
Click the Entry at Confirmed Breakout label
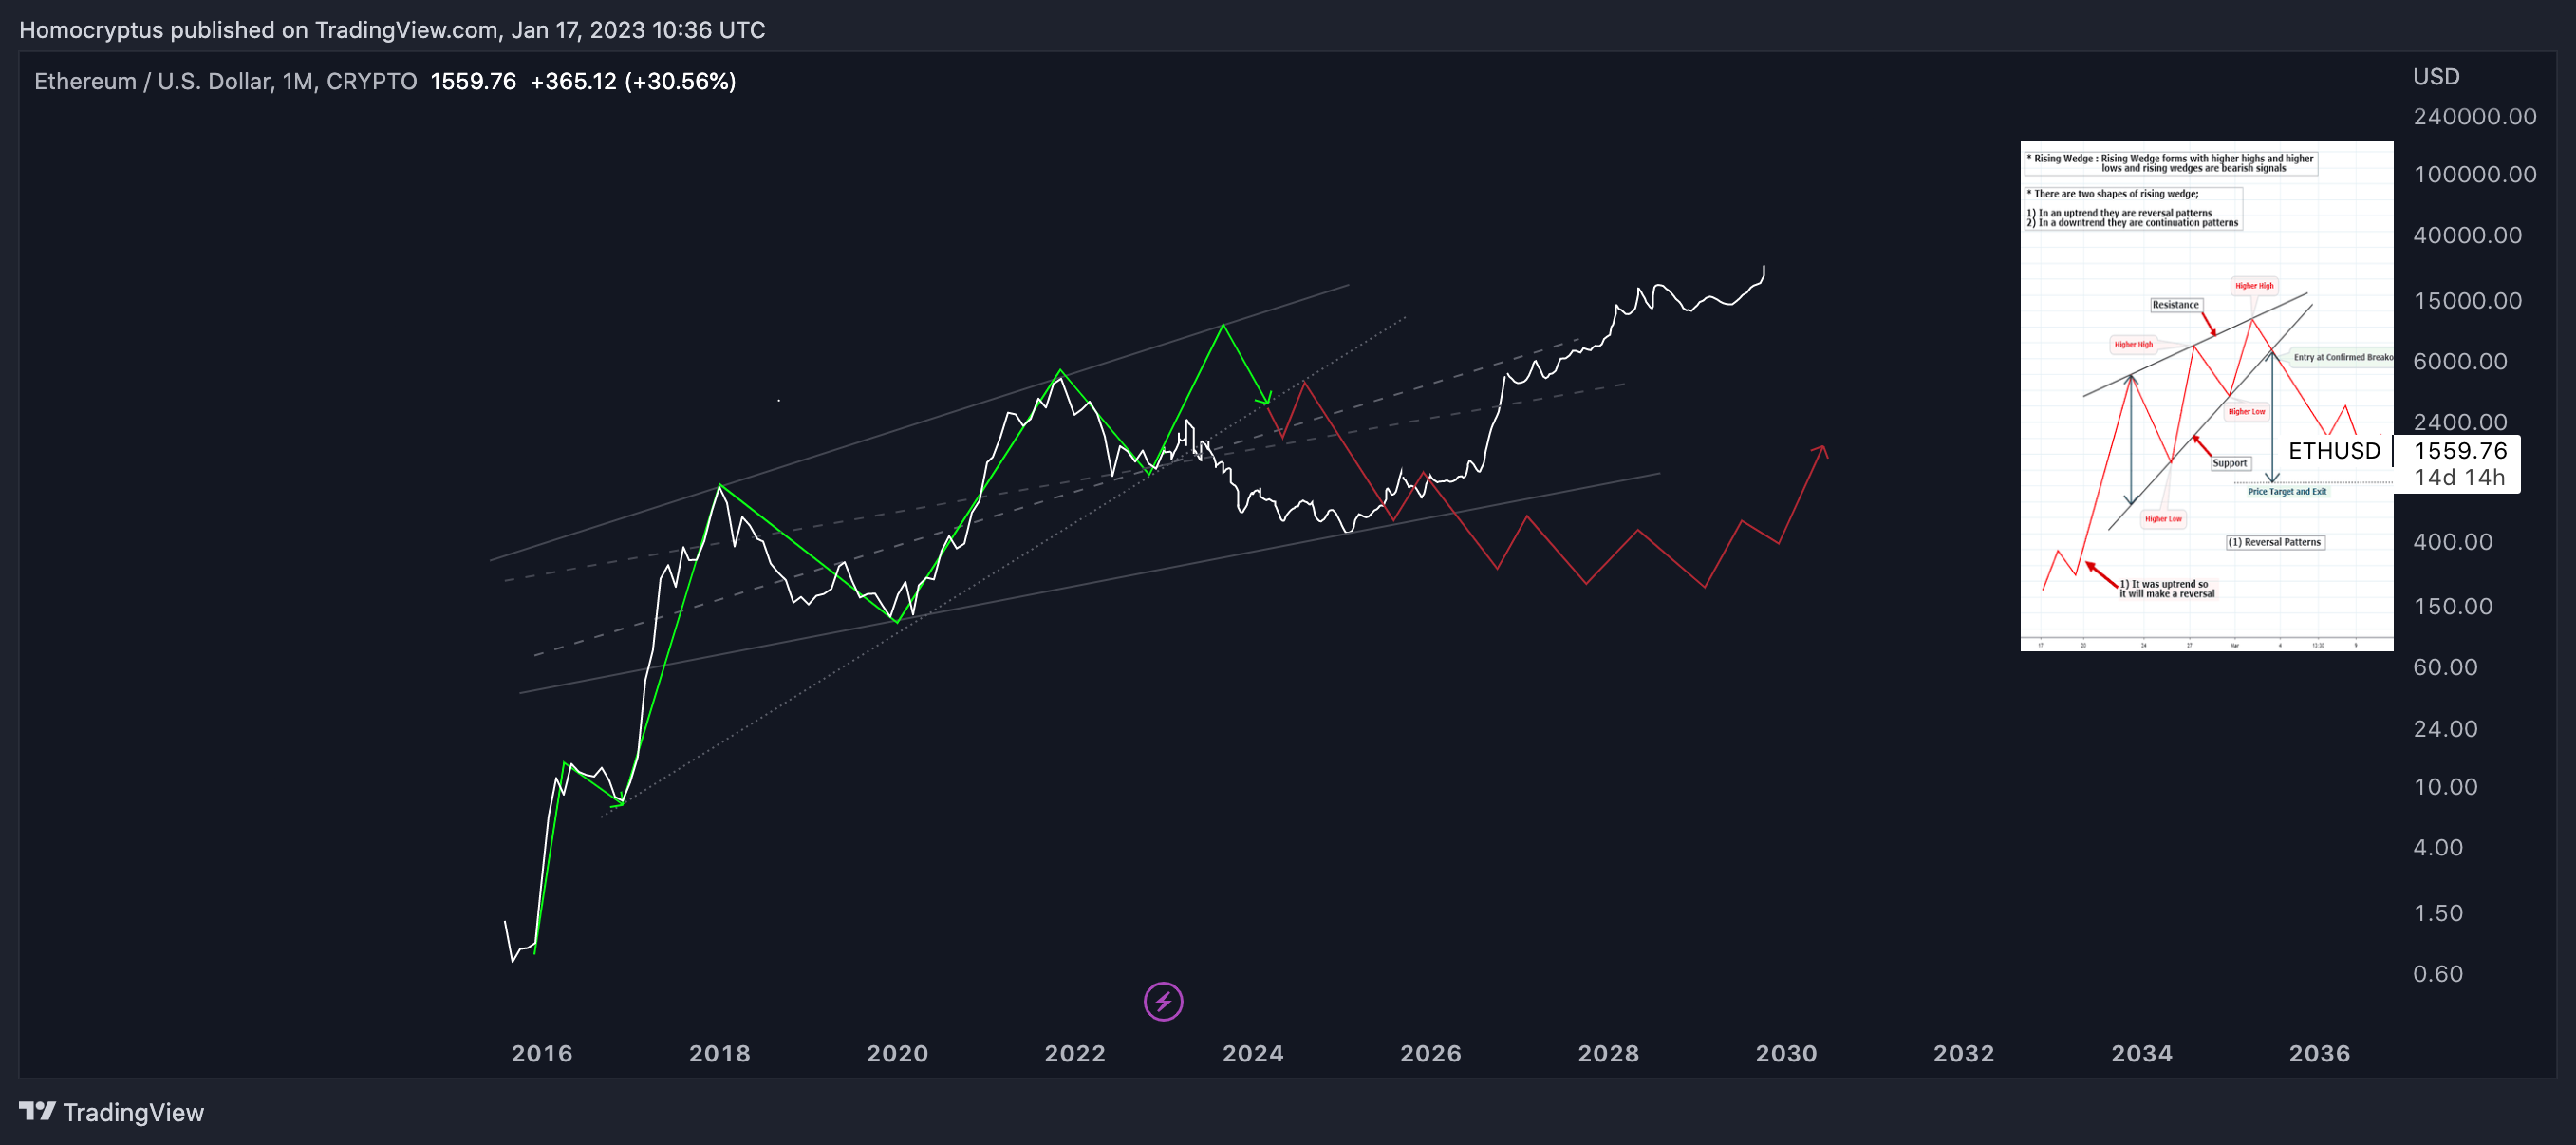(2342, 357)
